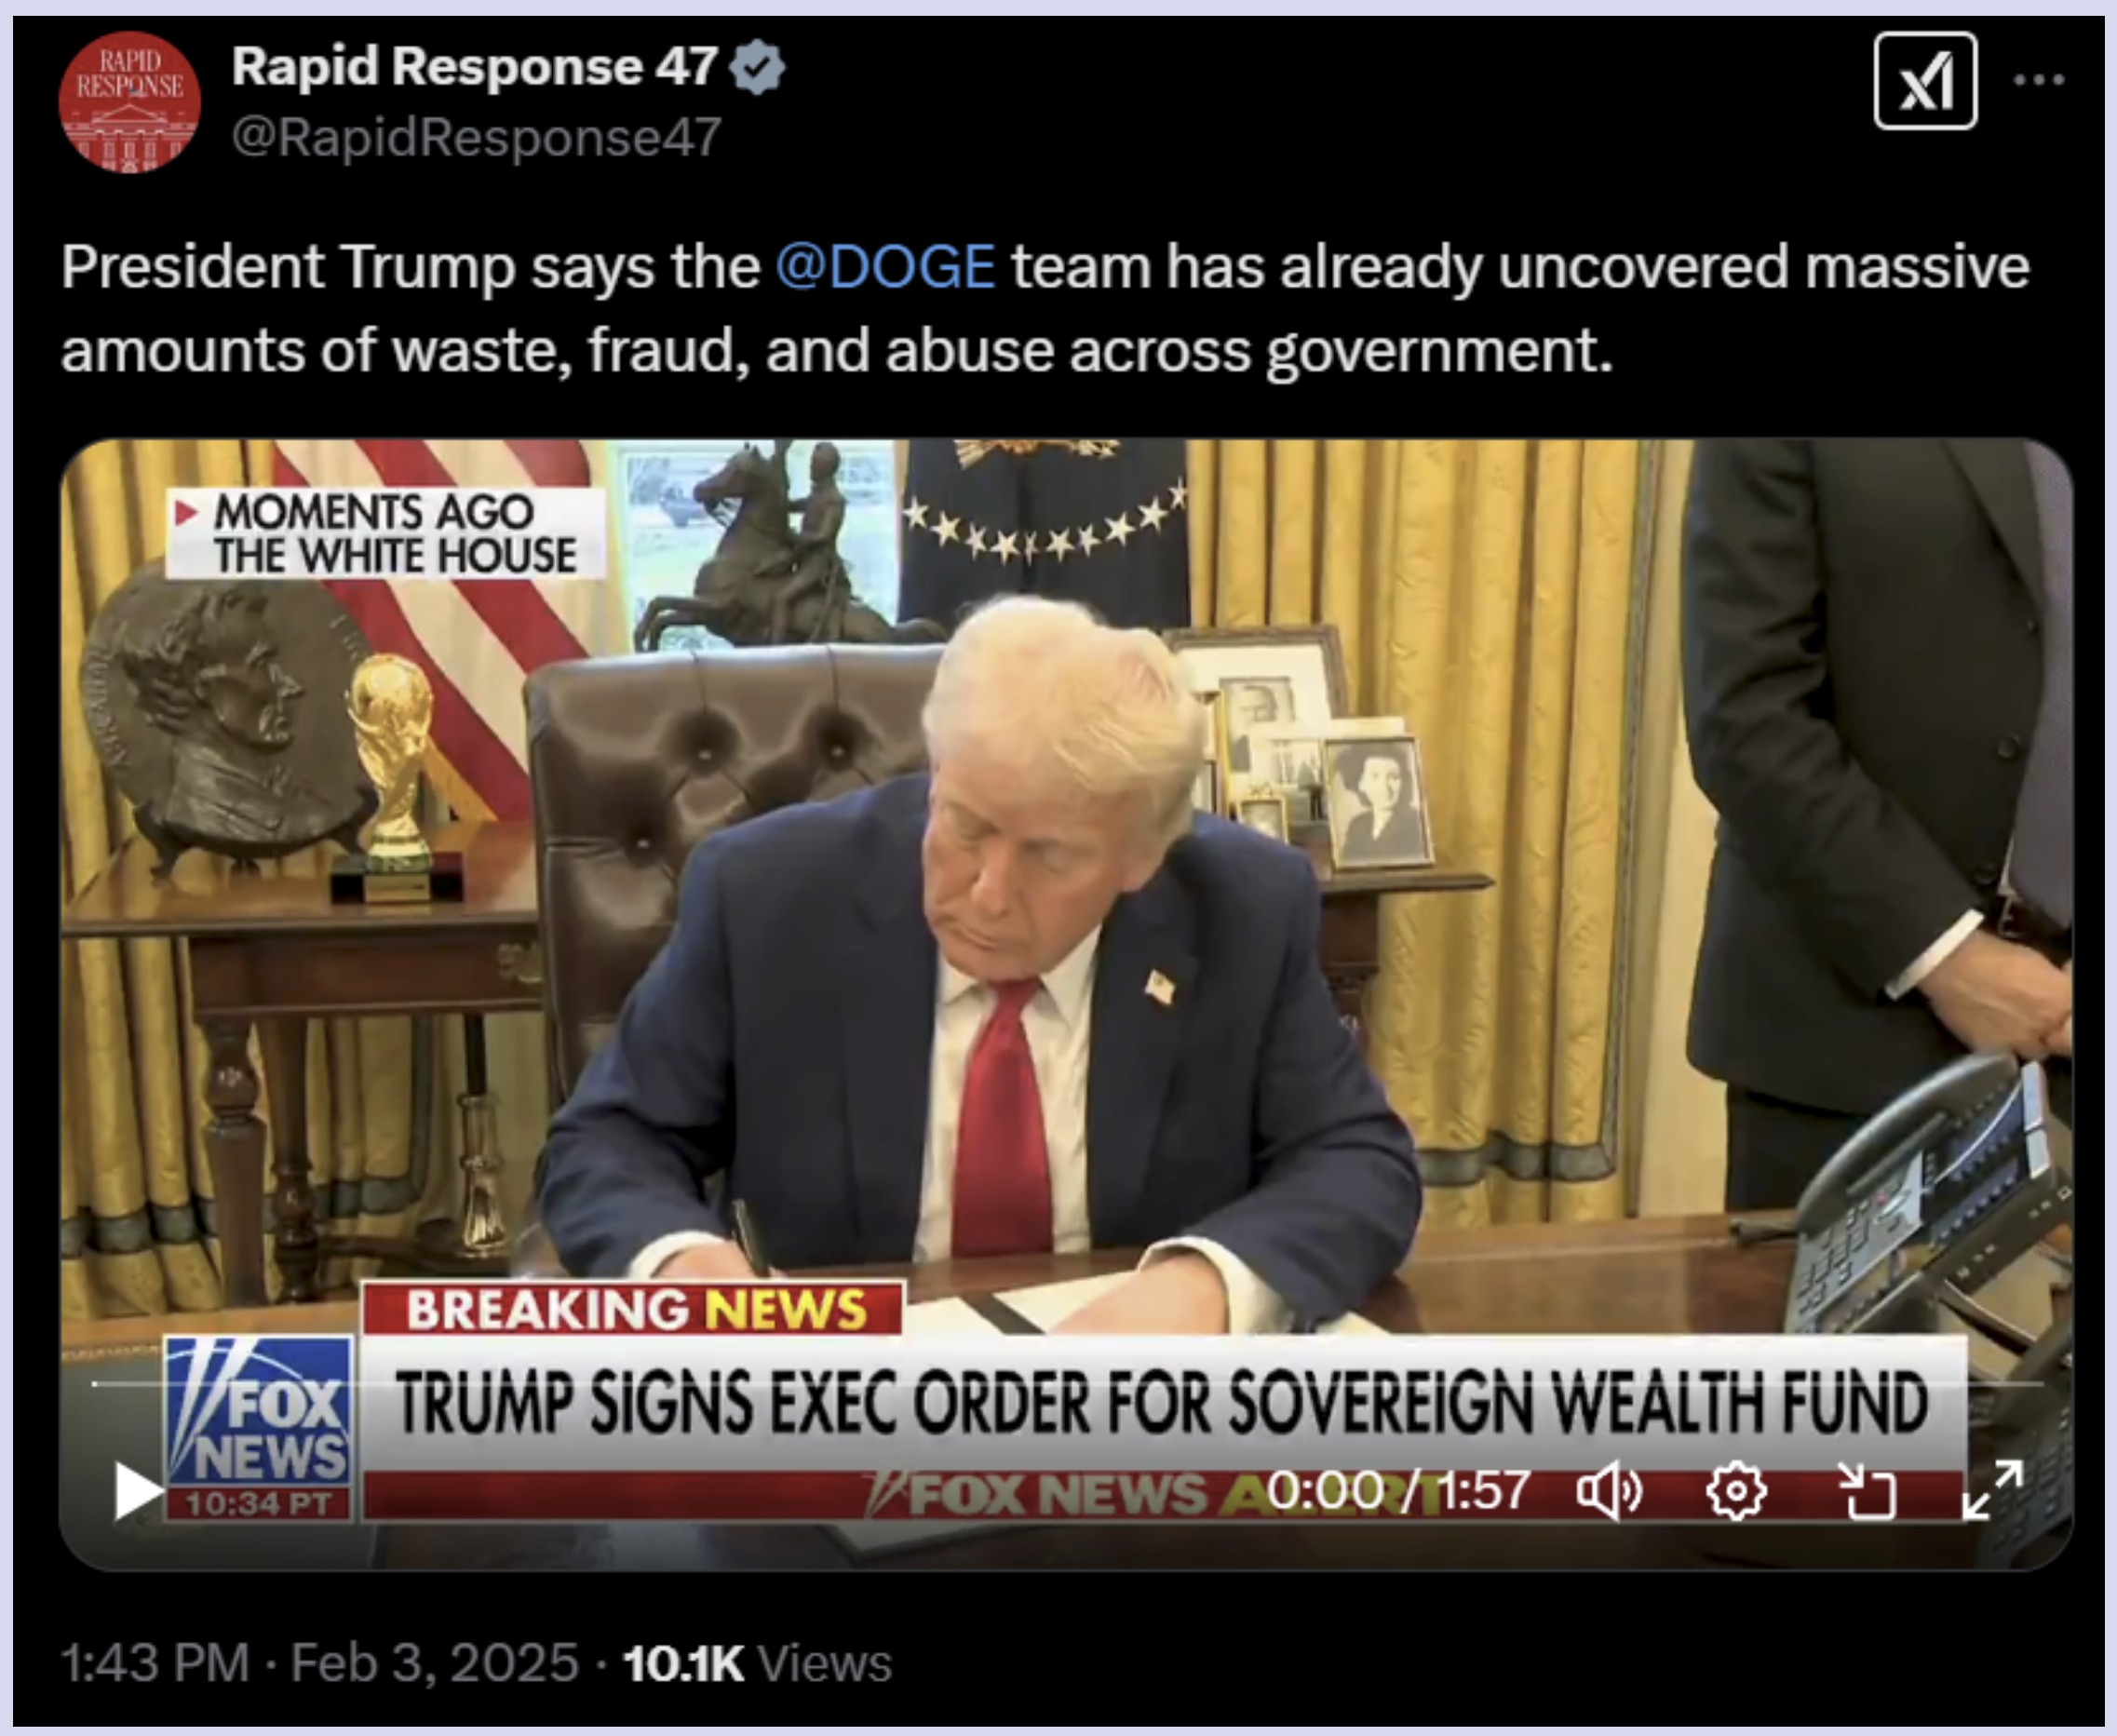Screen dimensions: 2117x1736
Task: Click the Fox News logo in video
Action: (x=260, y=1427)
